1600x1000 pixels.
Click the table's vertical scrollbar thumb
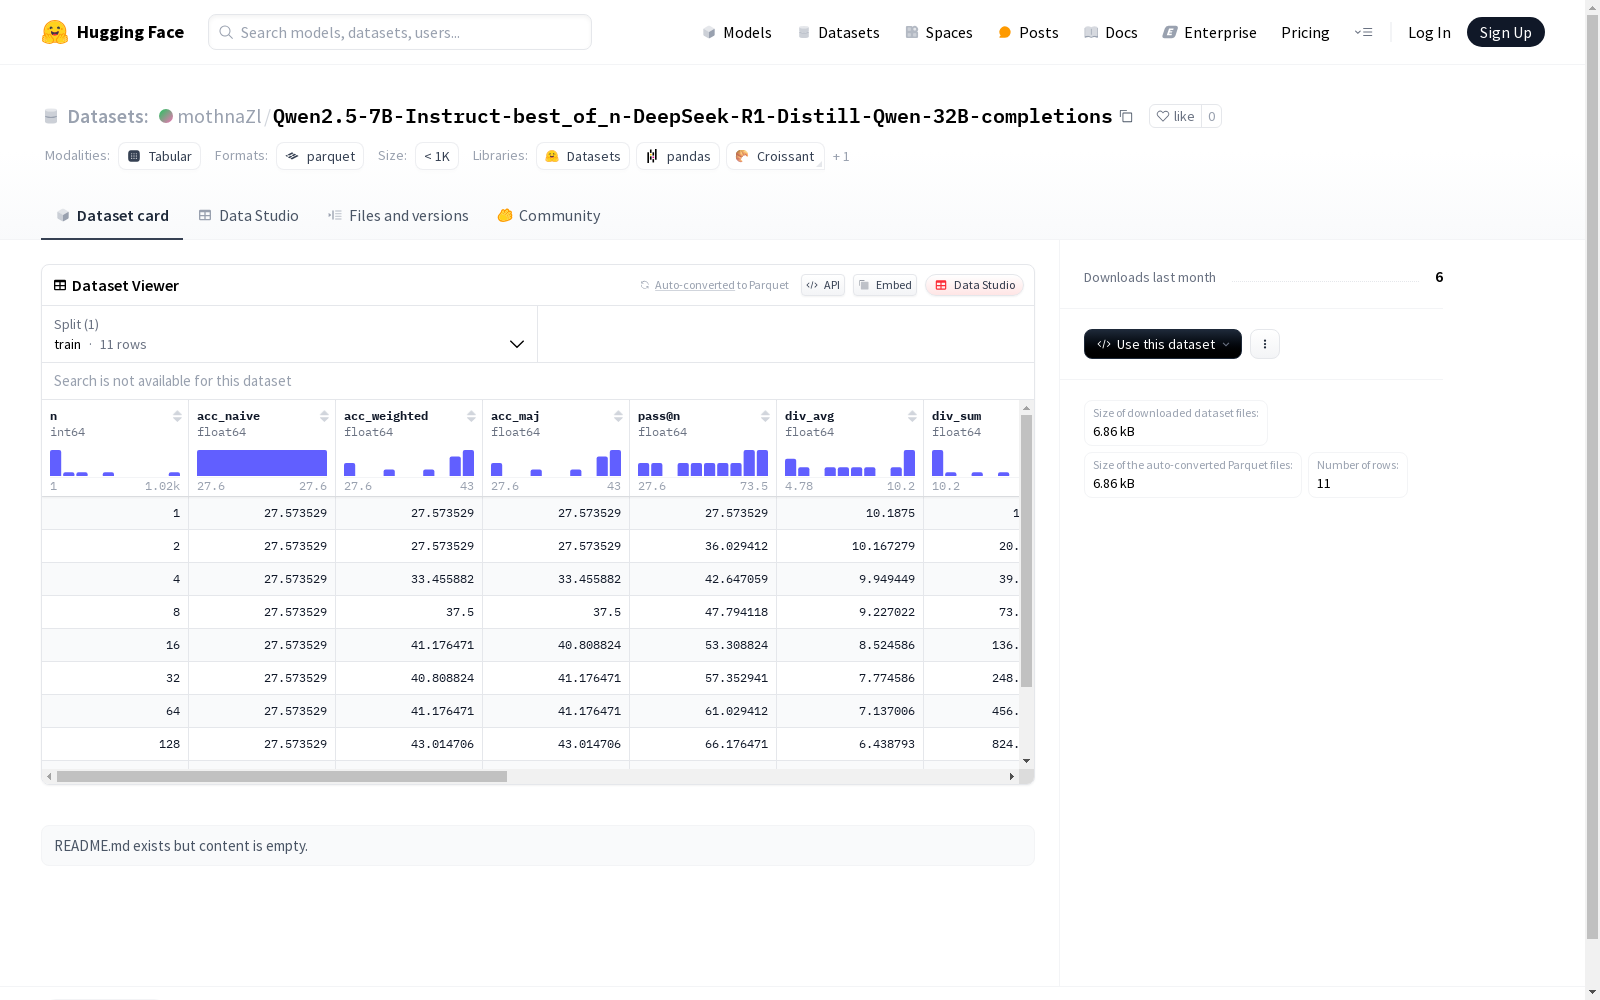pyautogui.click(x=1026, y=551)
